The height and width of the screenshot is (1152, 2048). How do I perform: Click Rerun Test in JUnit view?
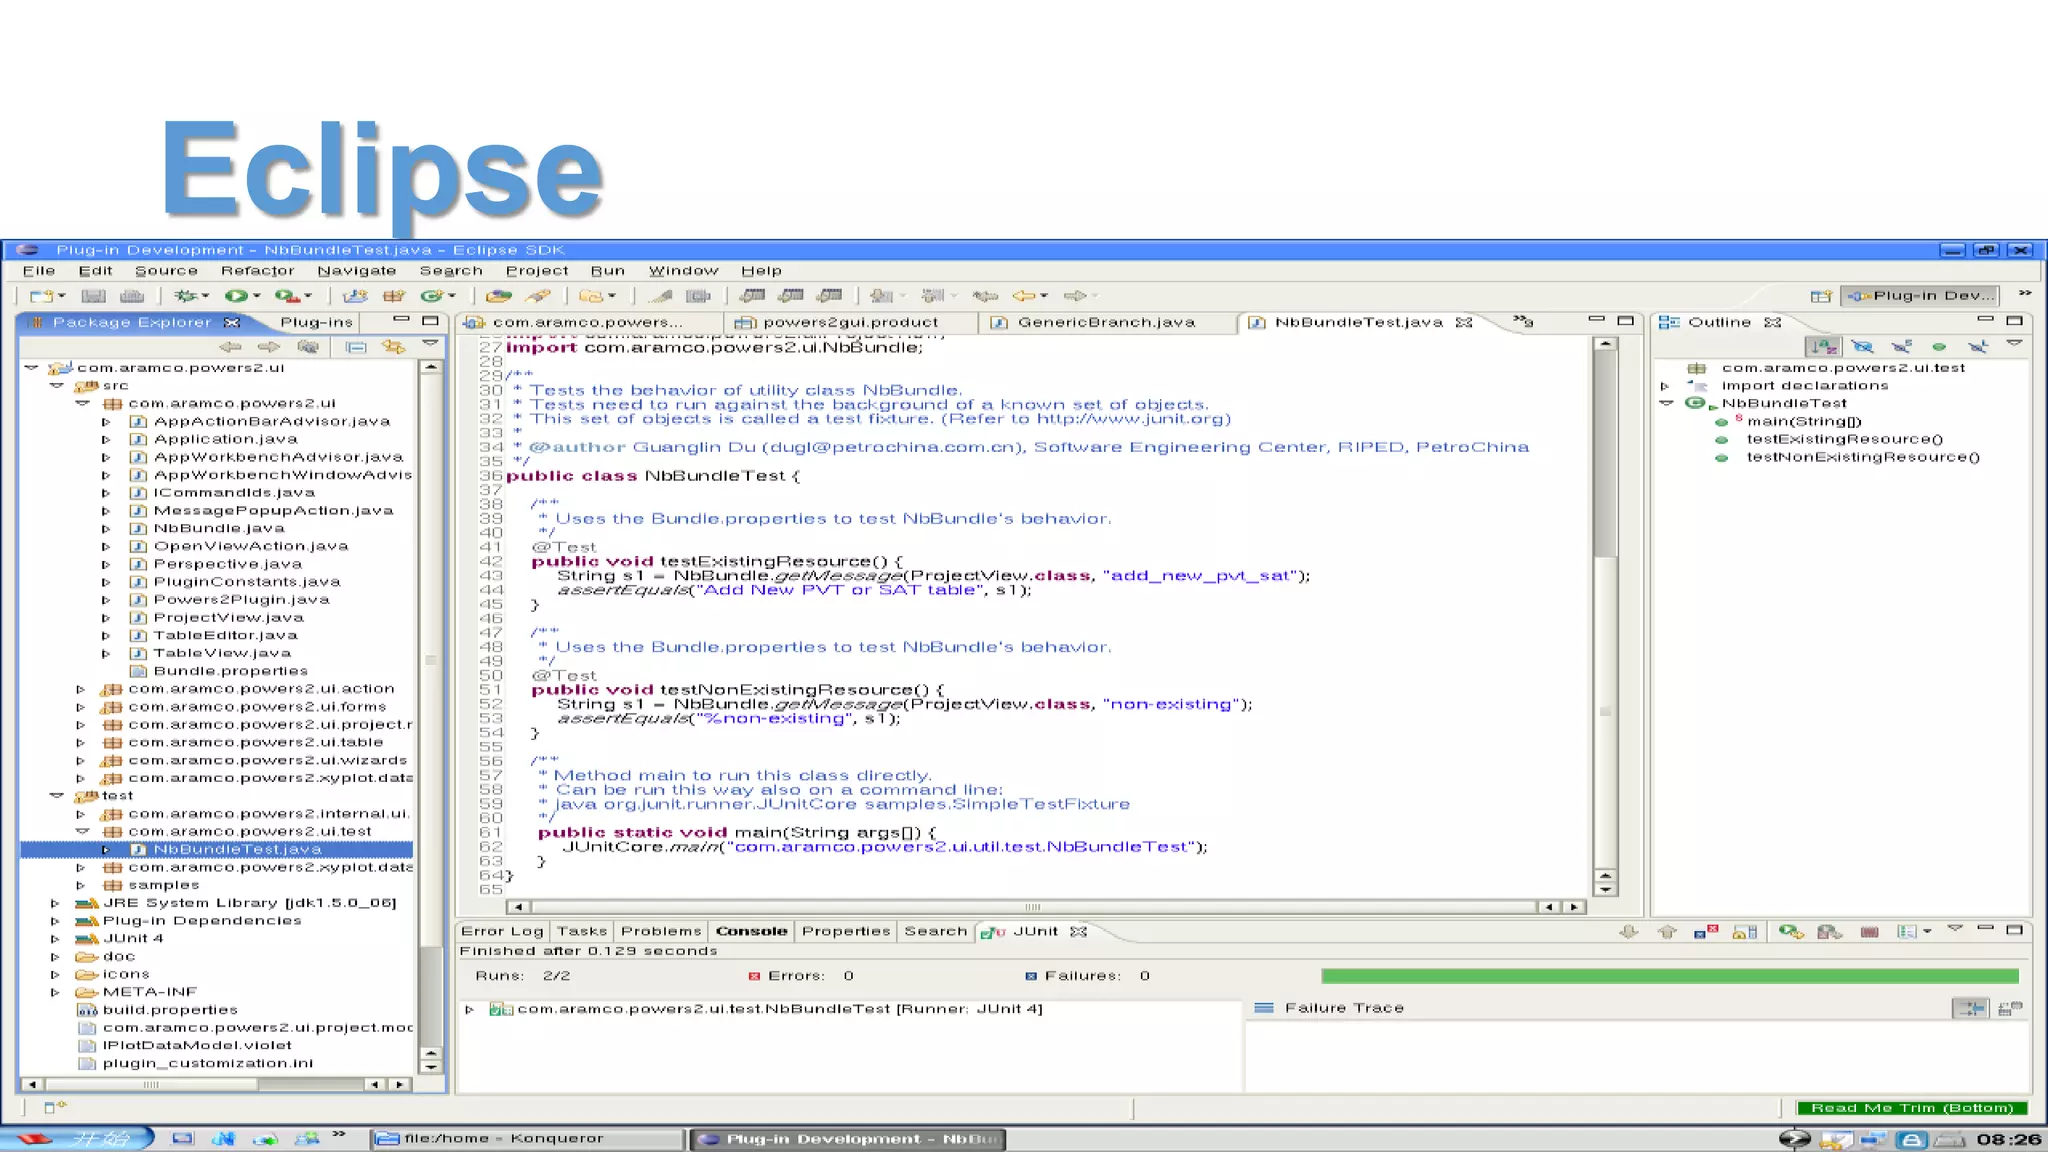click(1790, 932)
